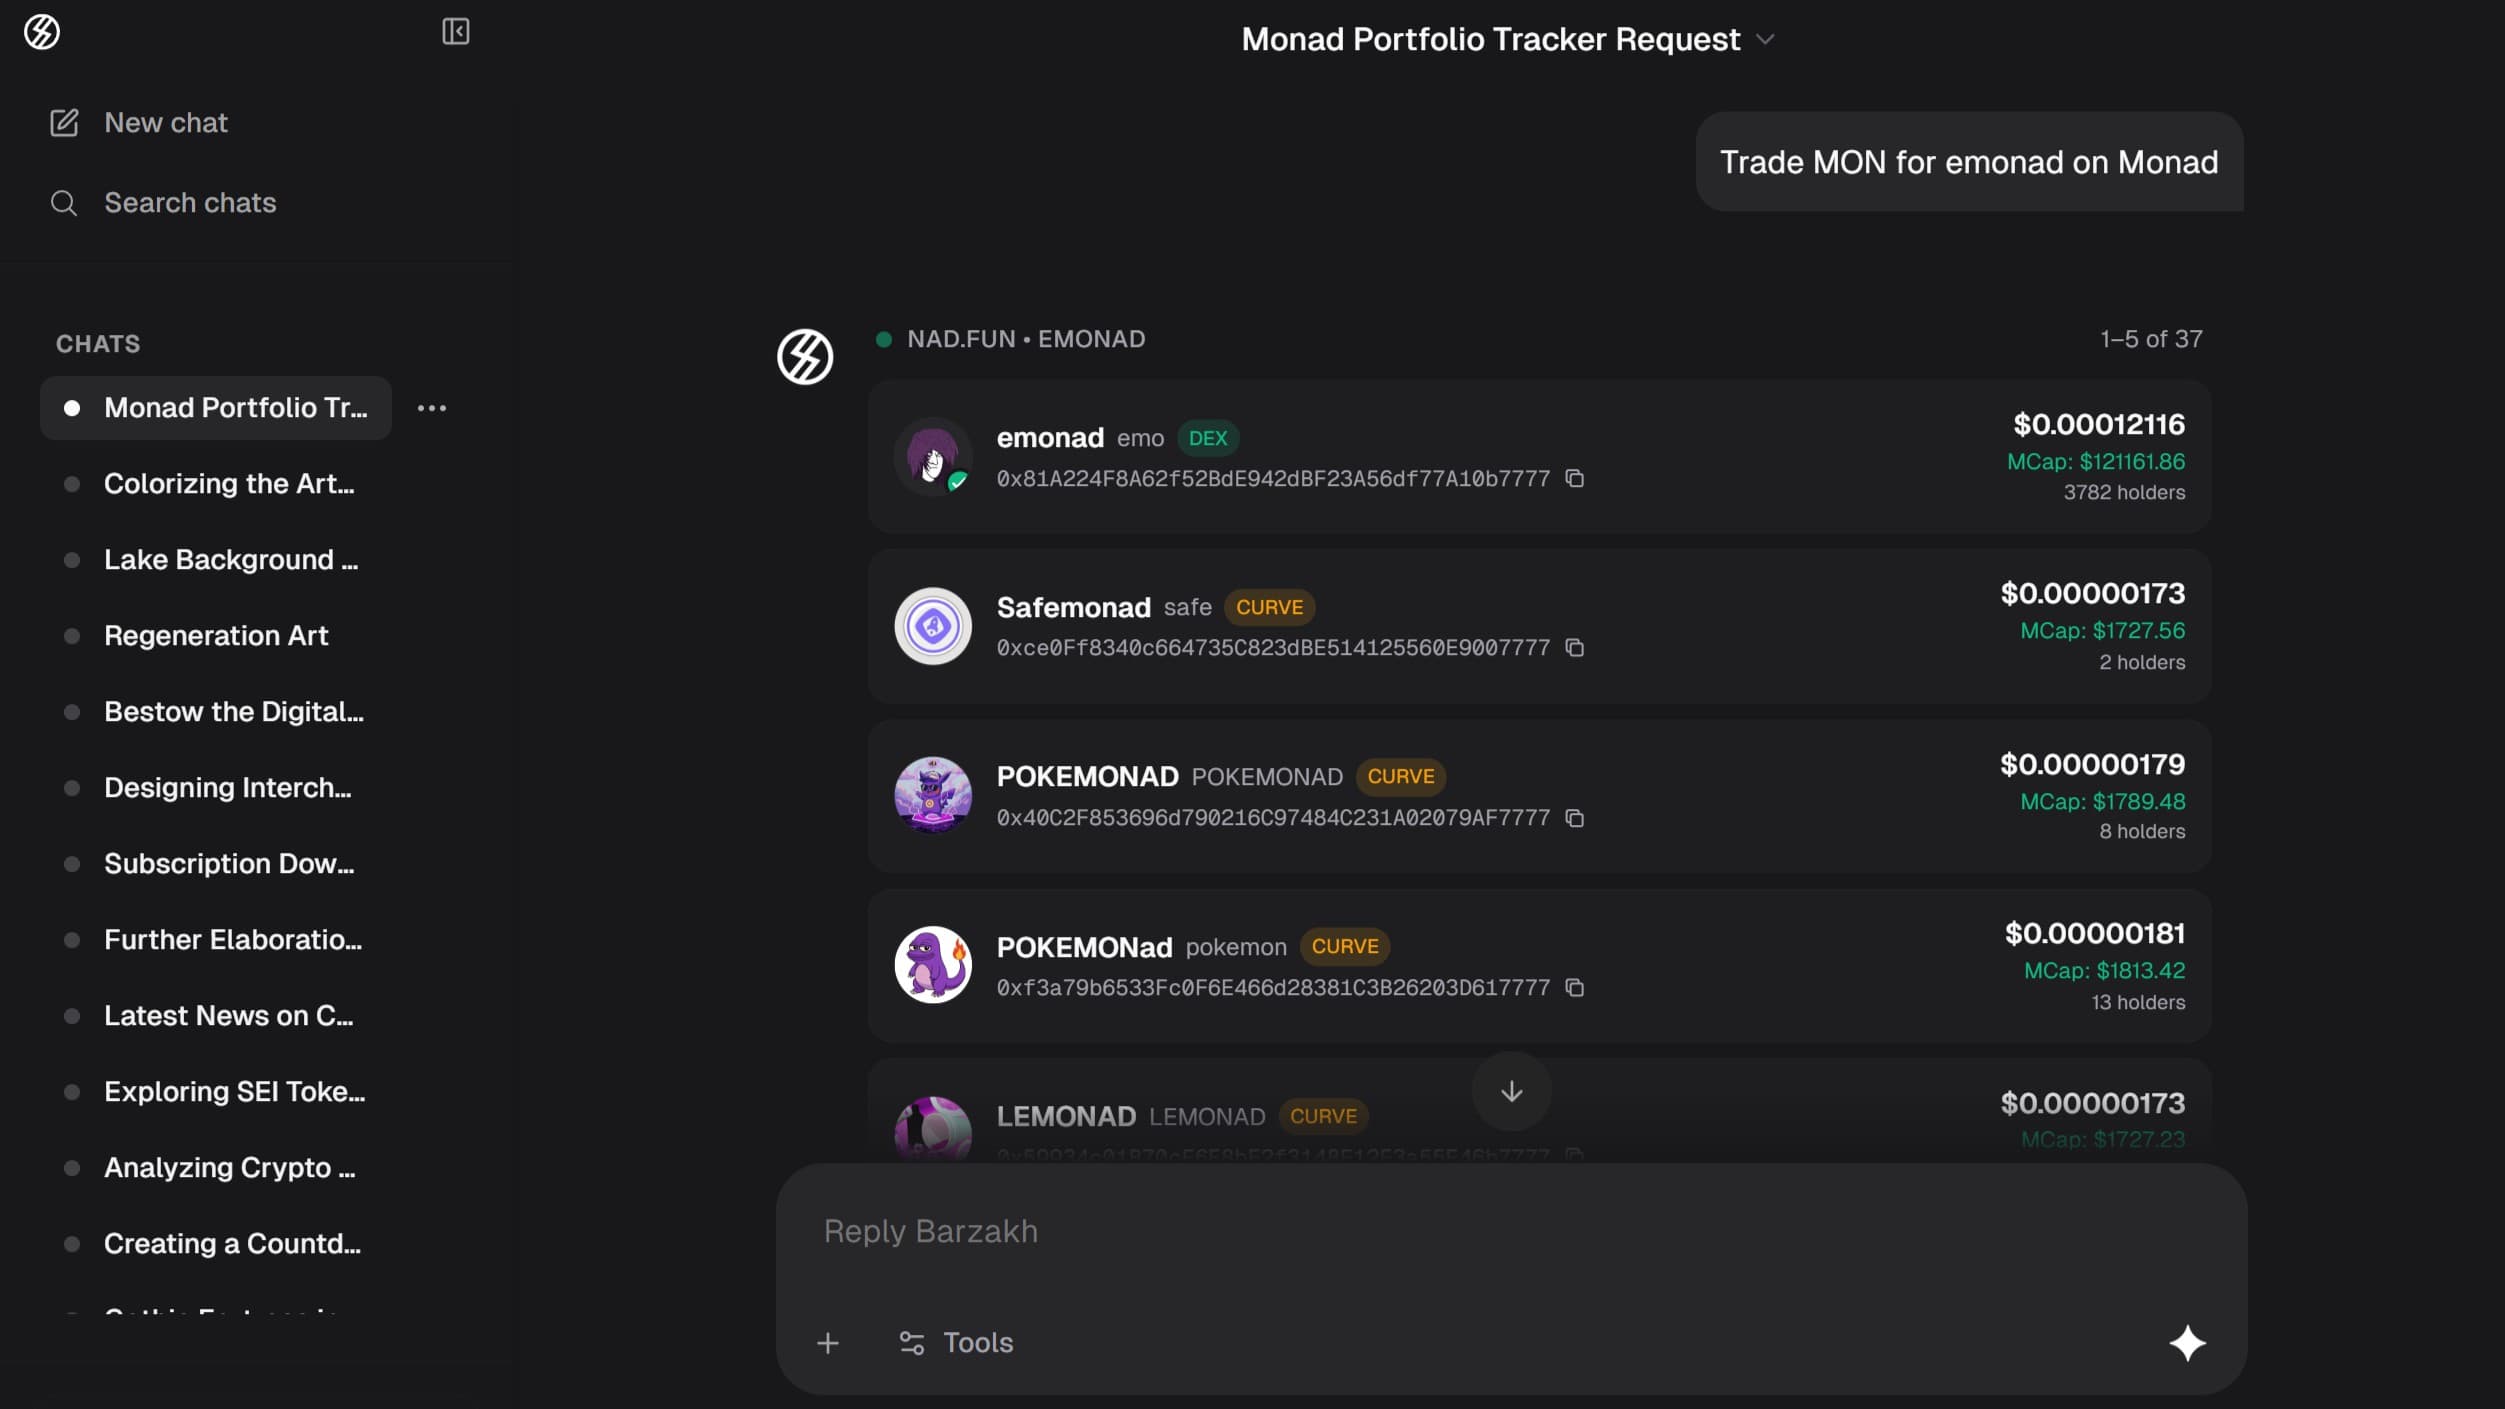Copy the emonad contract address

pos(1575,479)
